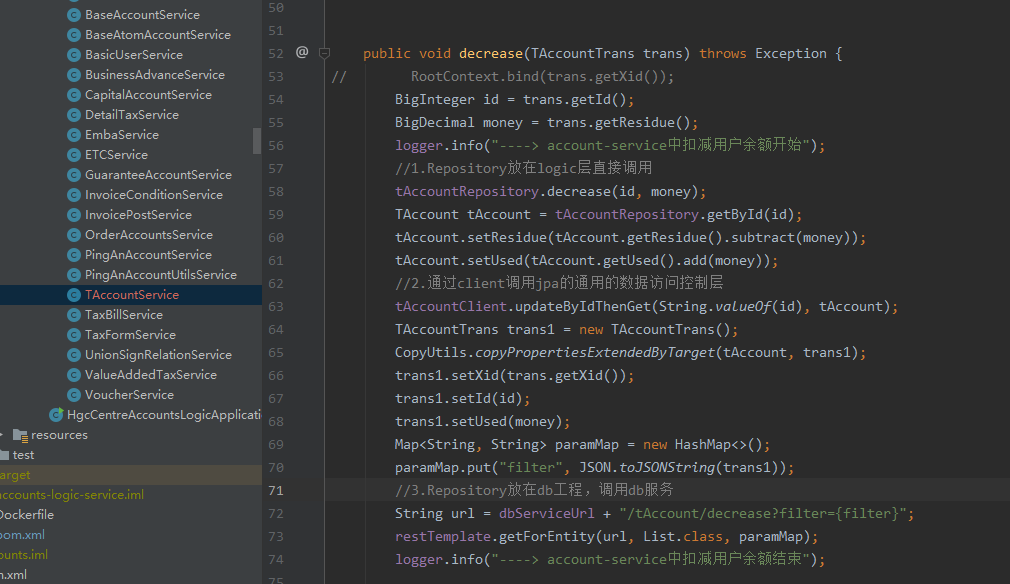Screen dimensions: 1010x584
Task: Click line number 71 in the gutter
Action: coord(276,491)
